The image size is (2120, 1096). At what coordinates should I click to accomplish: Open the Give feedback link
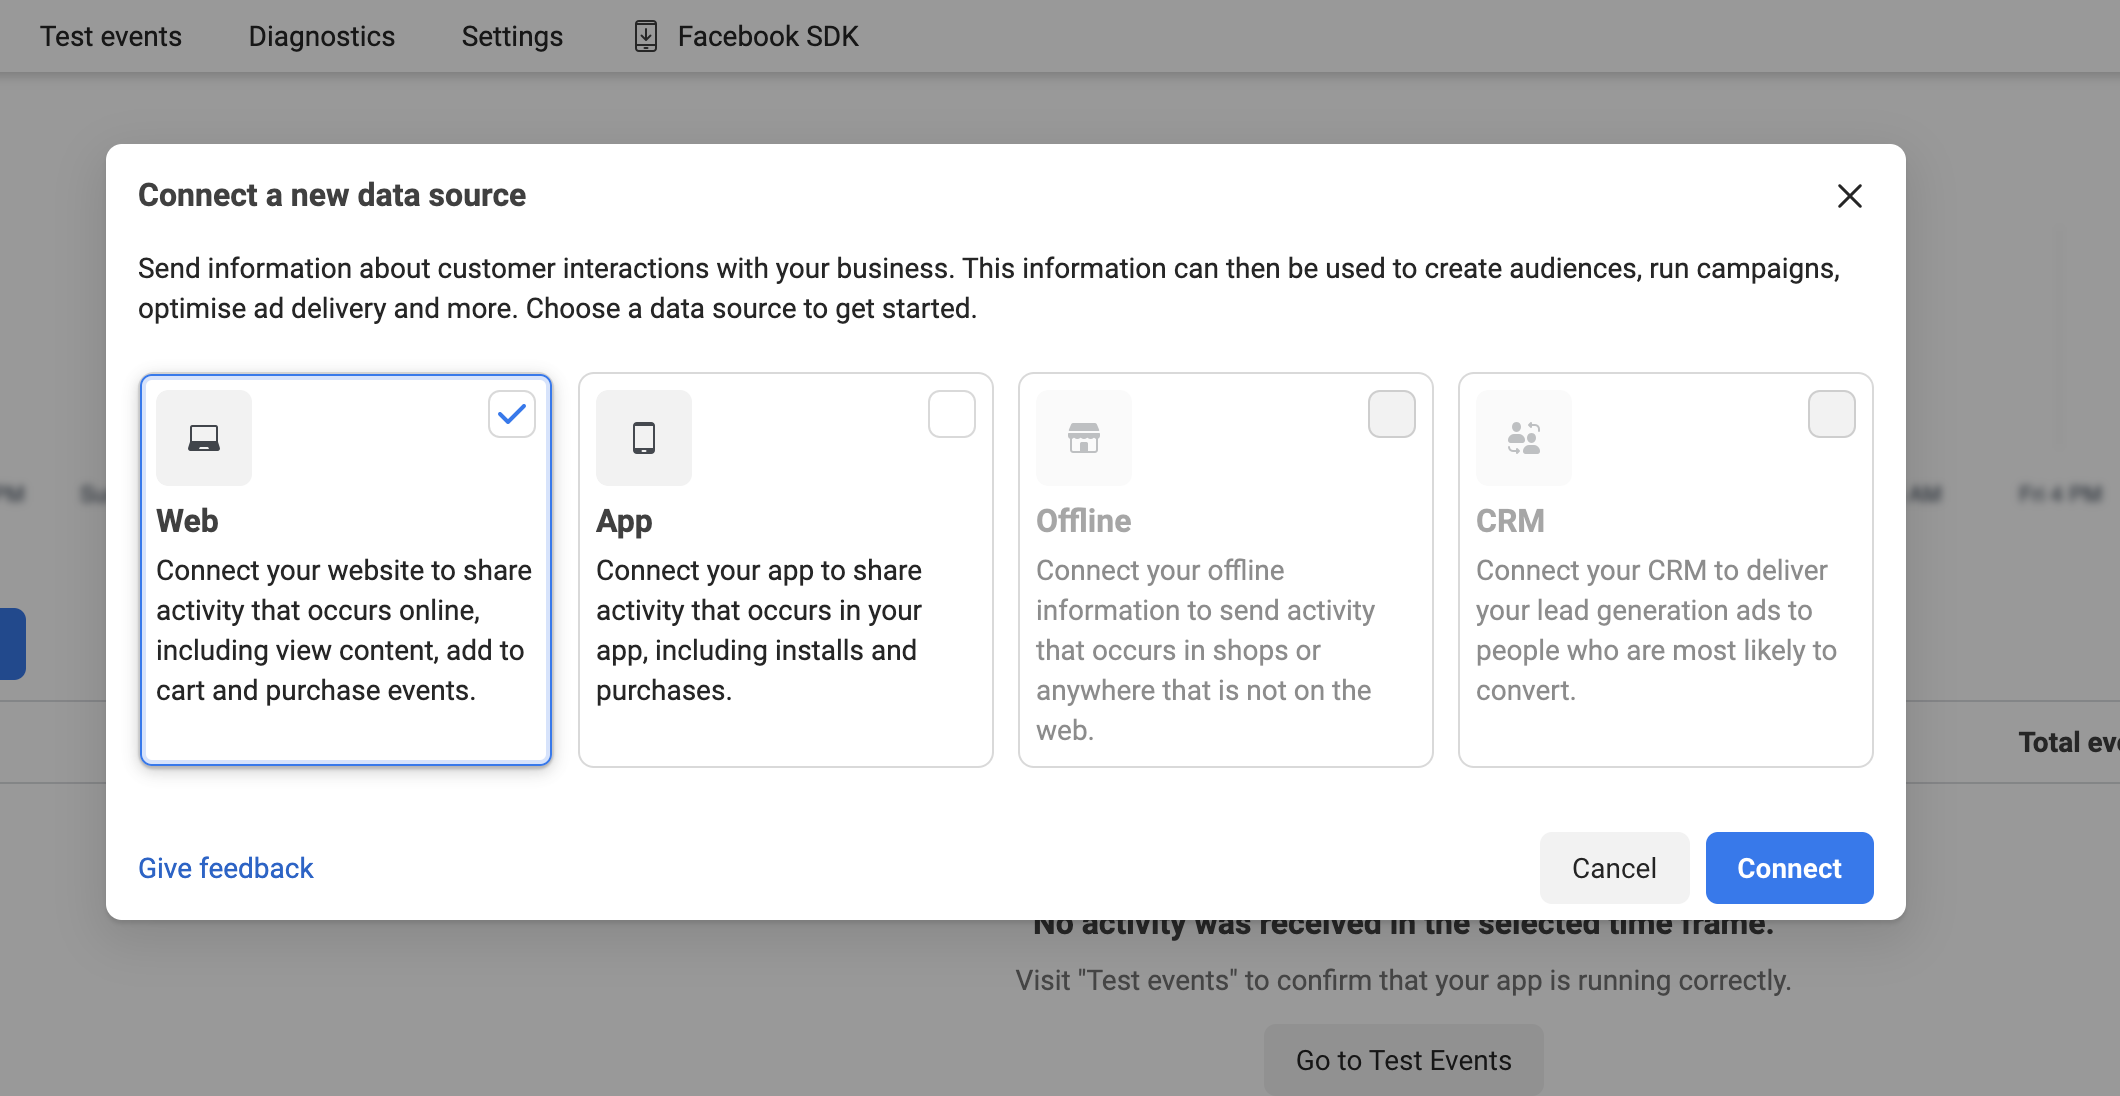pos(226,868)
